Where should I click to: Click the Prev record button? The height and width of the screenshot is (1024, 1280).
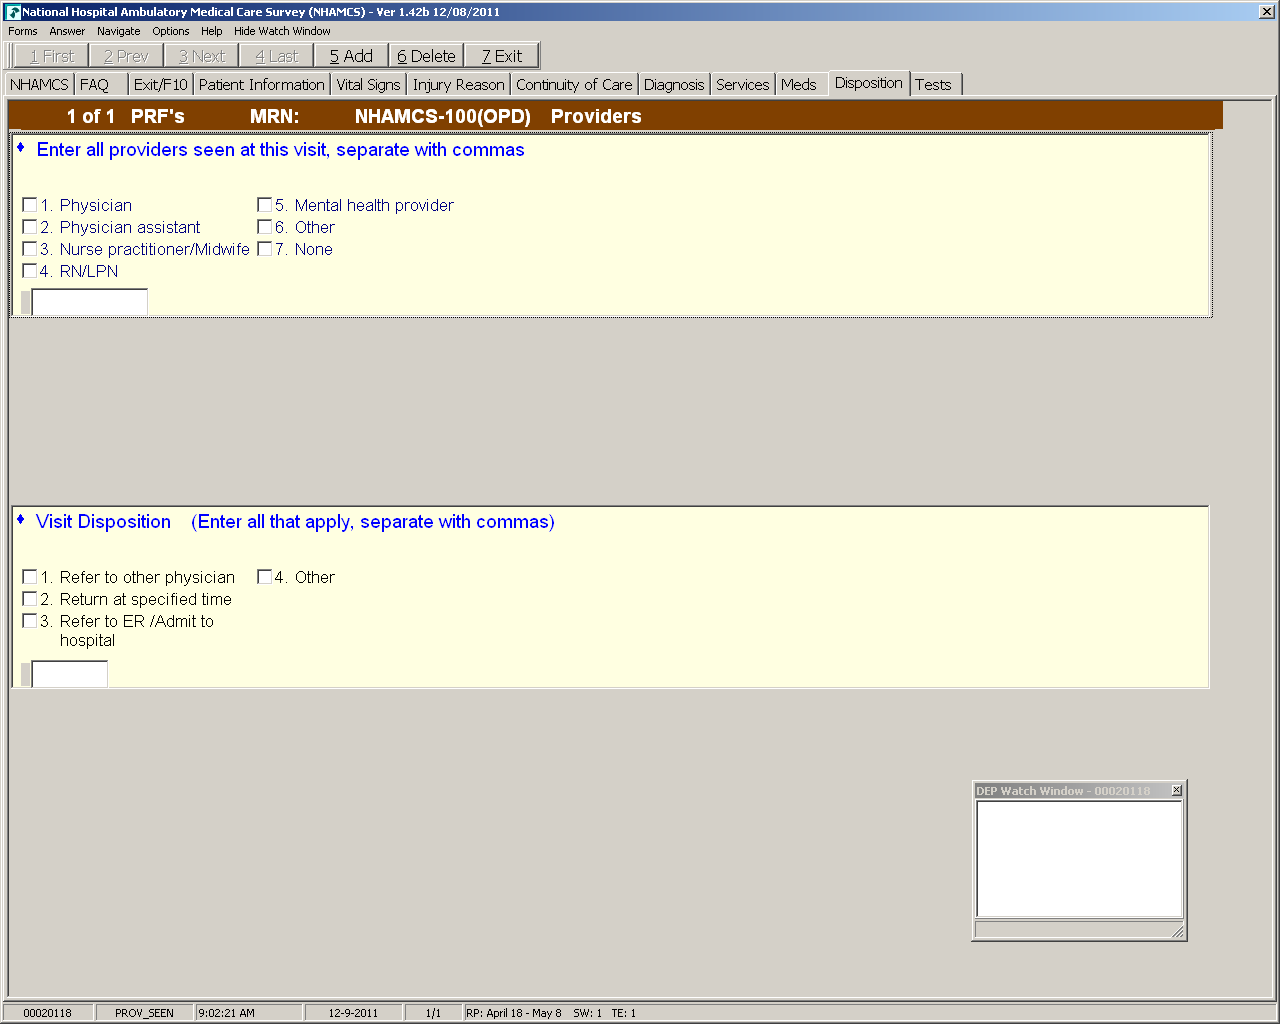tap(126, 56)
